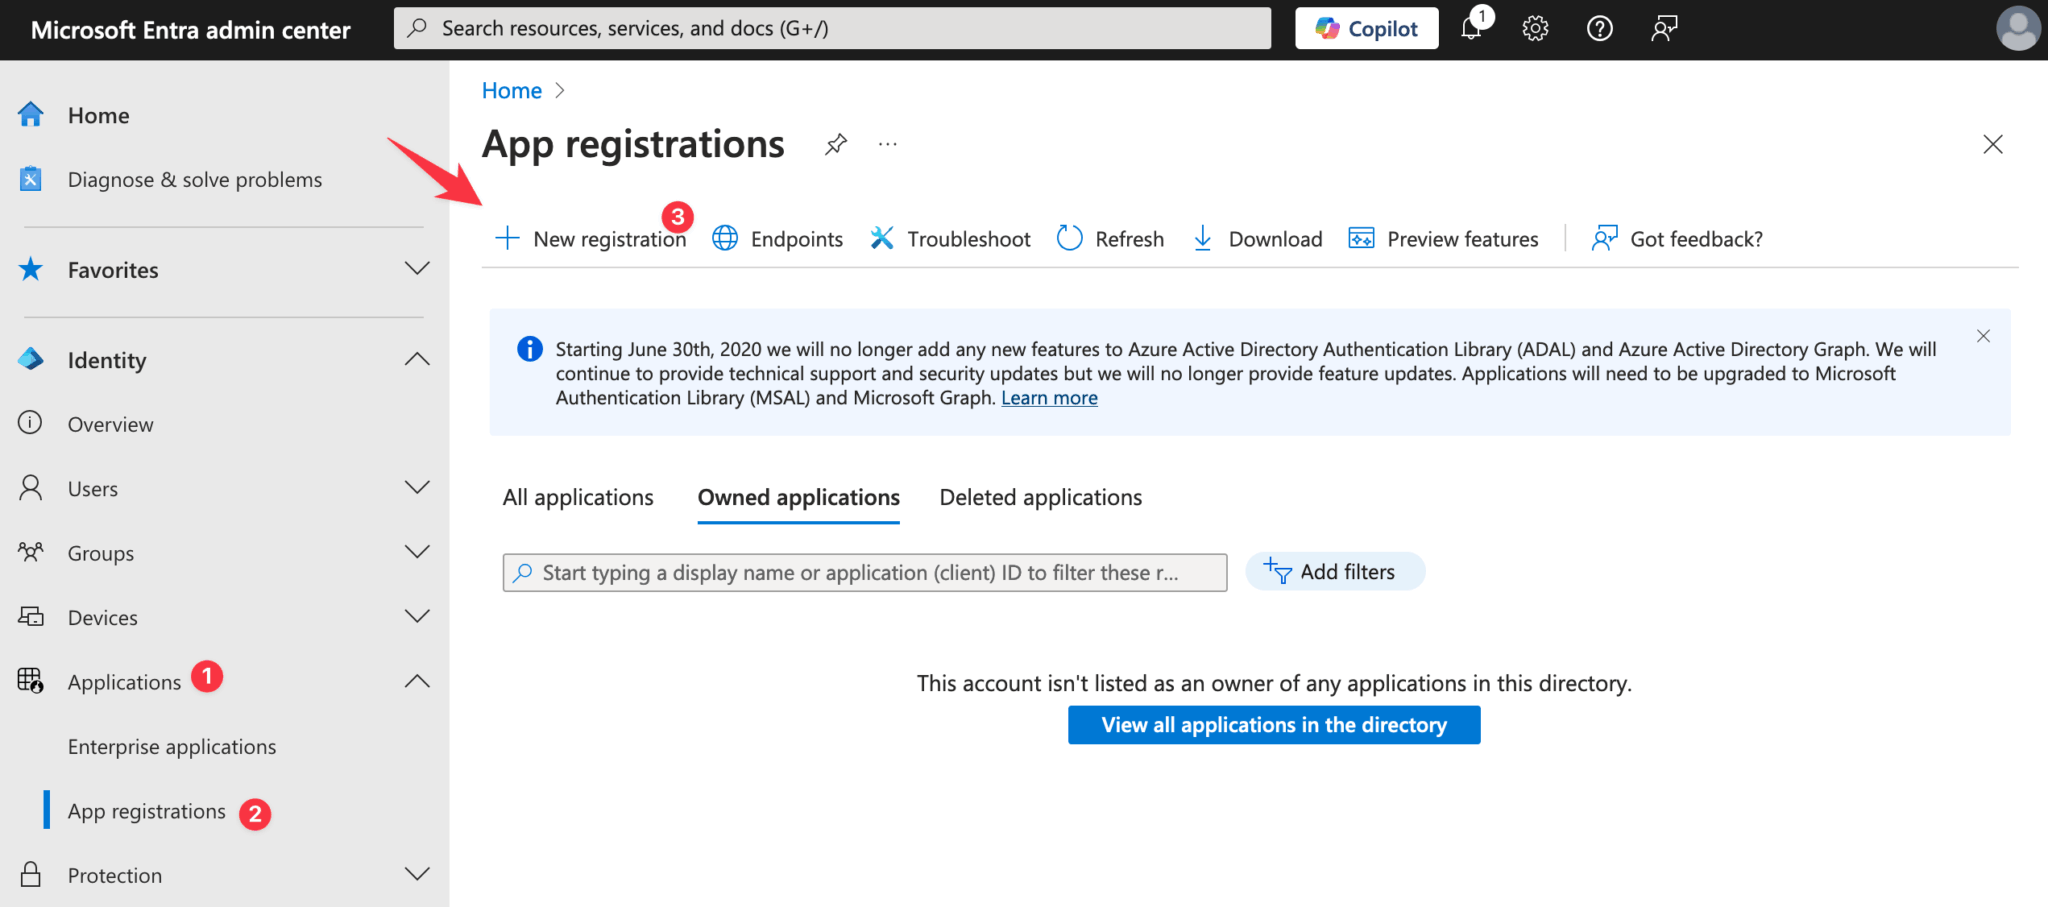Expand the Groups menu chevron
The height and width of the screenshot is (907, 2048).
coord(417,552)
